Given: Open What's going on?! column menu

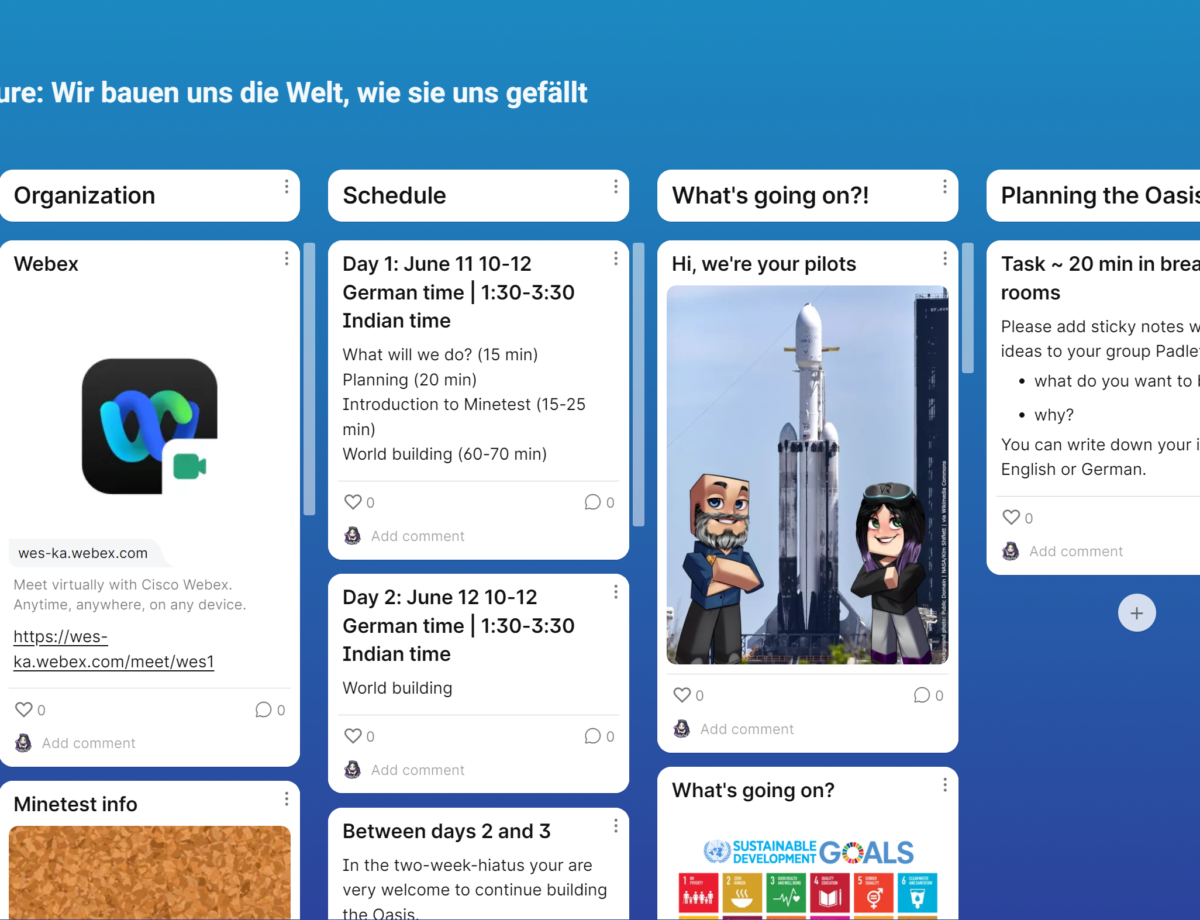Looking at the screenshot, I should pos(944,187).
